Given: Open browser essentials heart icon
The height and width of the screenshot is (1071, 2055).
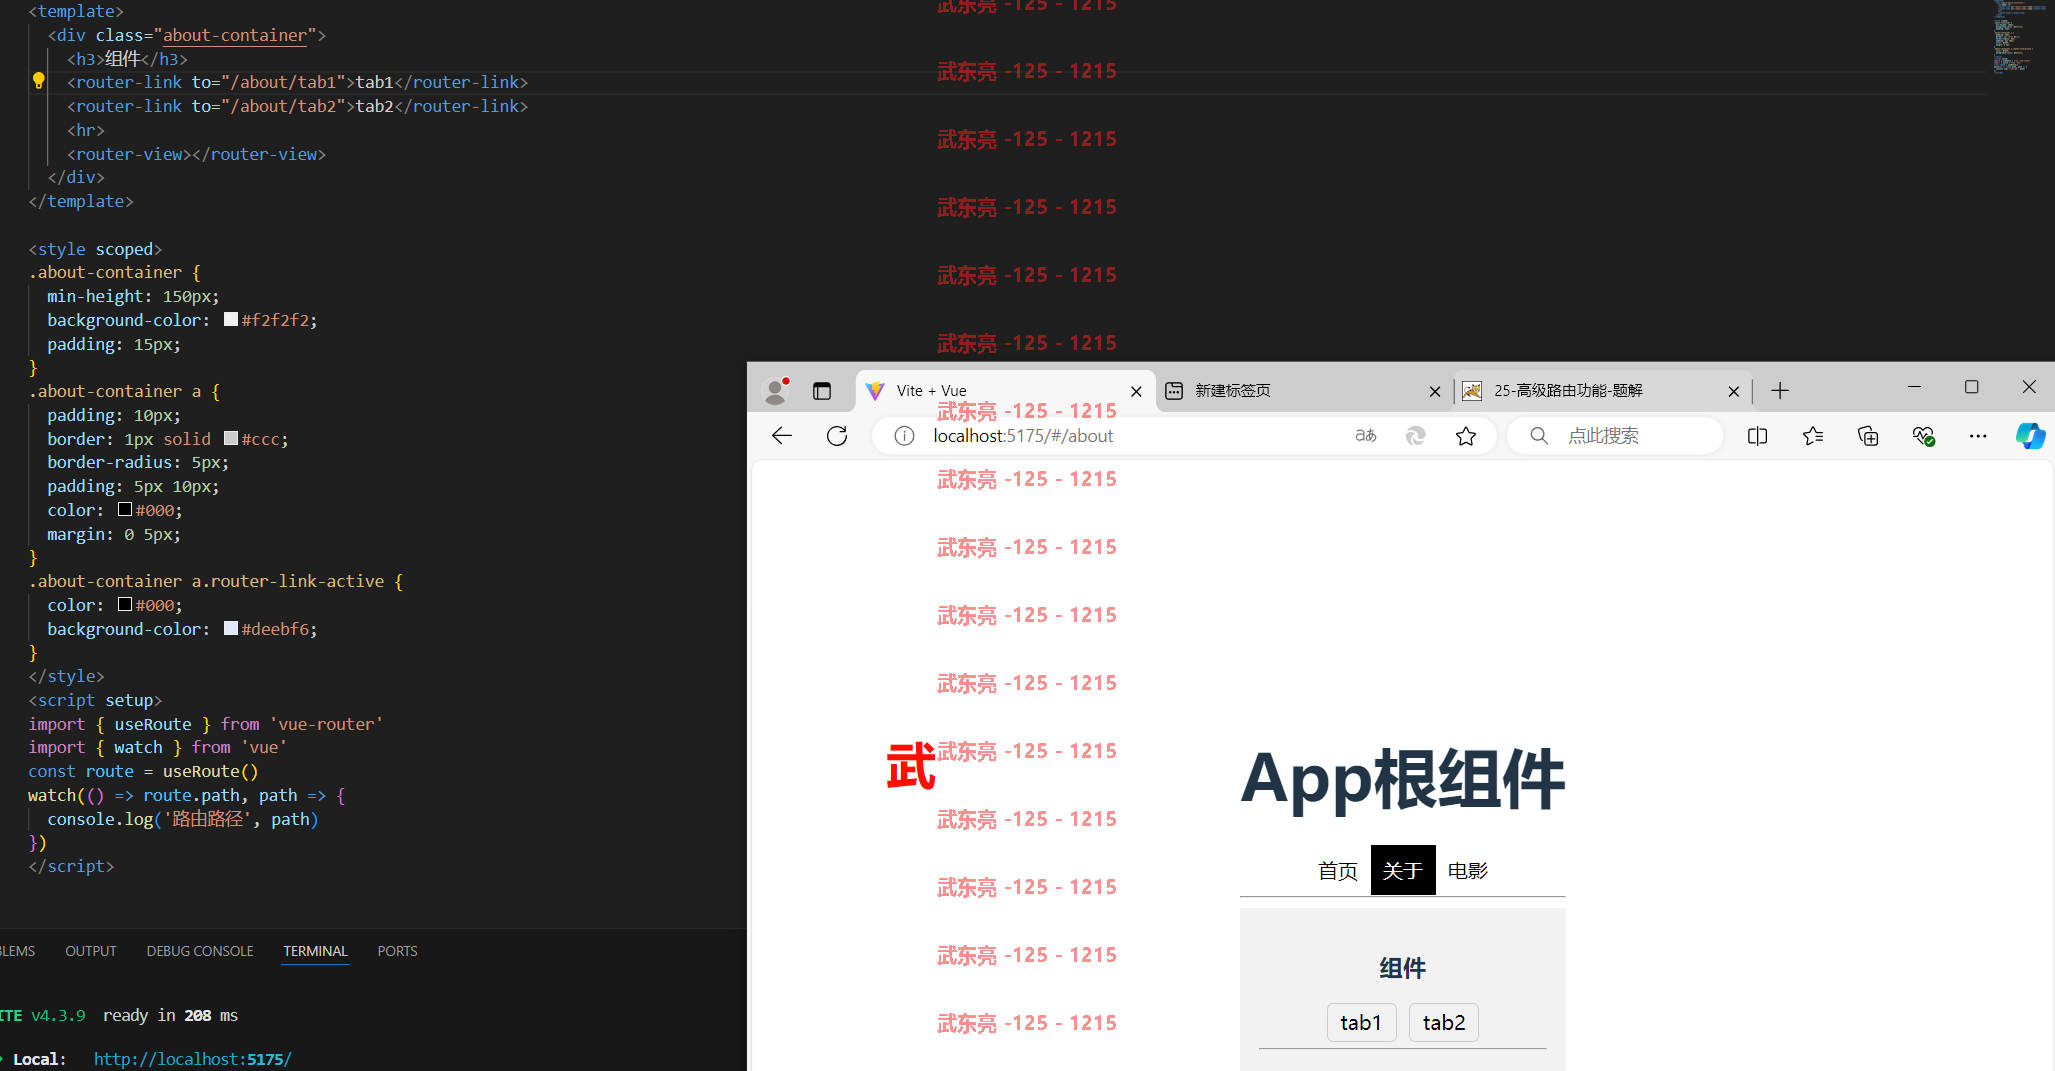Looking at the screenshot, I should pyautogui.click(x=1923, y=436).
